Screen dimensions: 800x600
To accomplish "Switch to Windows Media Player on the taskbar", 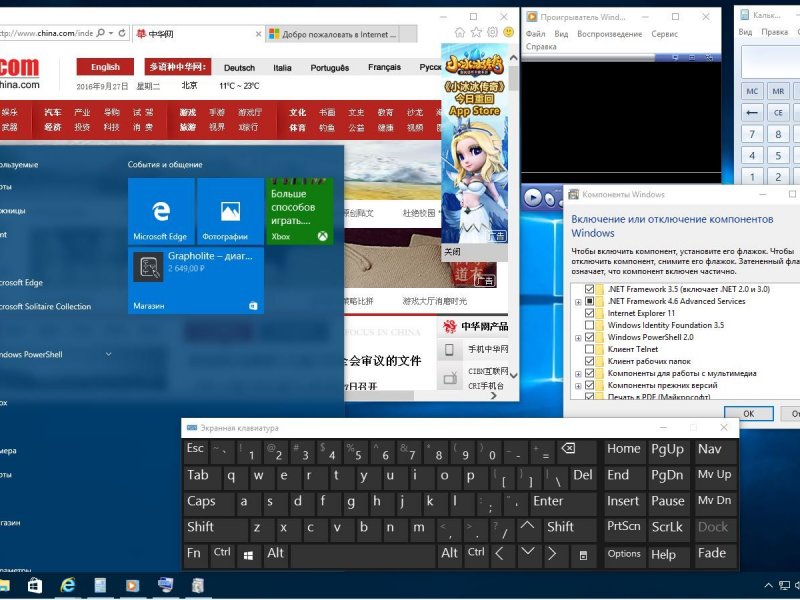I will pyautogui.click(x=133, y=585).
